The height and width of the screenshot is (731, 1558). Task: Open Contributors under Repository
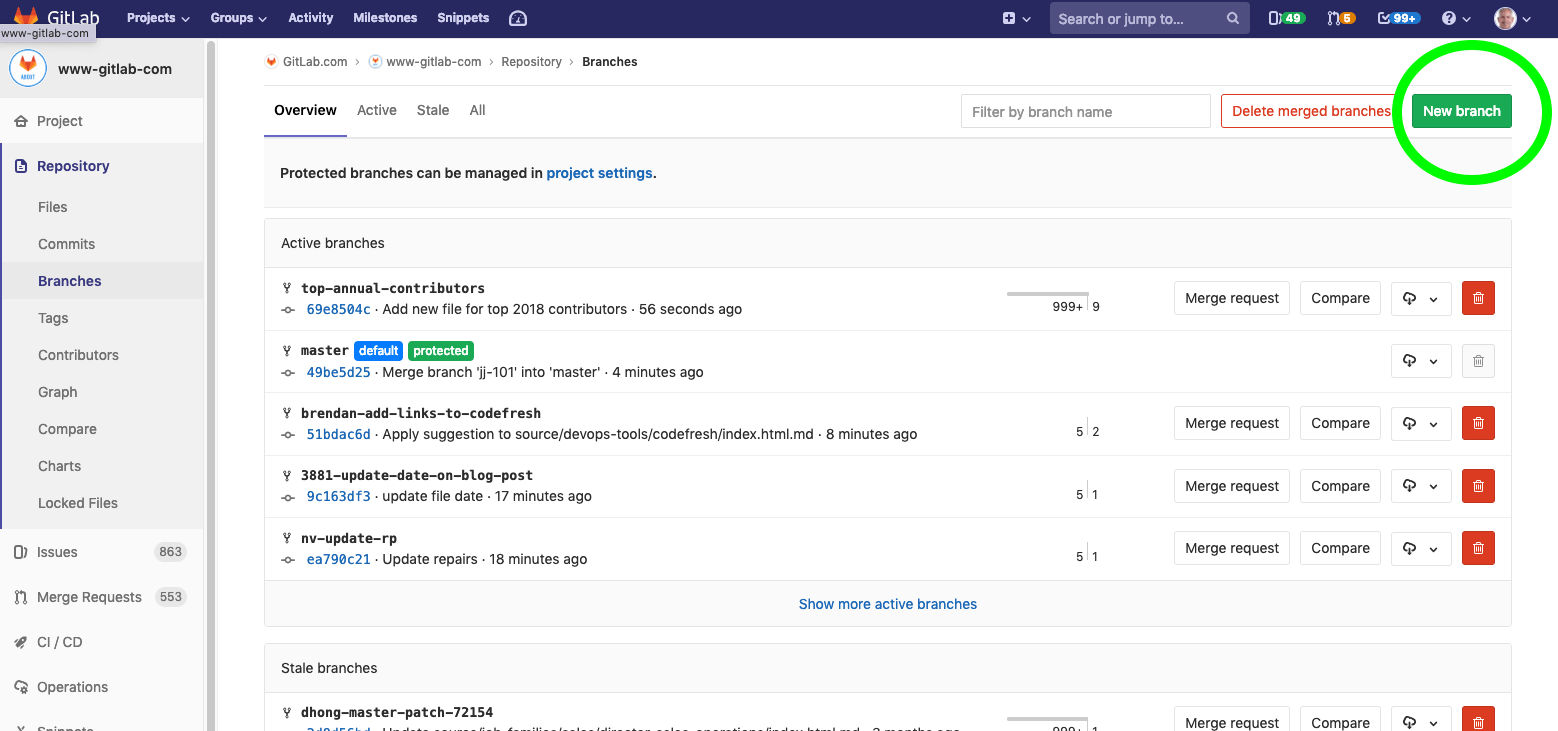click(x=78, y=355)
